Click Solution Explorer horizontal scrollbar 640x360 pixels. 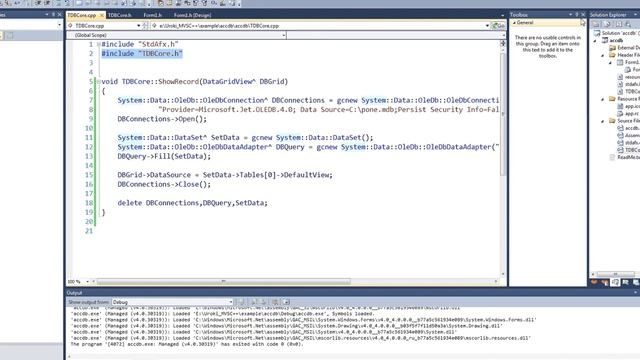616,274
